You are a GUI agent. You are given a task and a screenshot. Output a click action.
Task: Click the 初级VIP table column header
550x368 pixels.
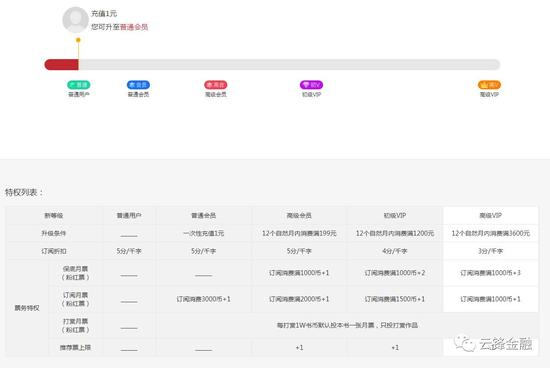[395, 215]
